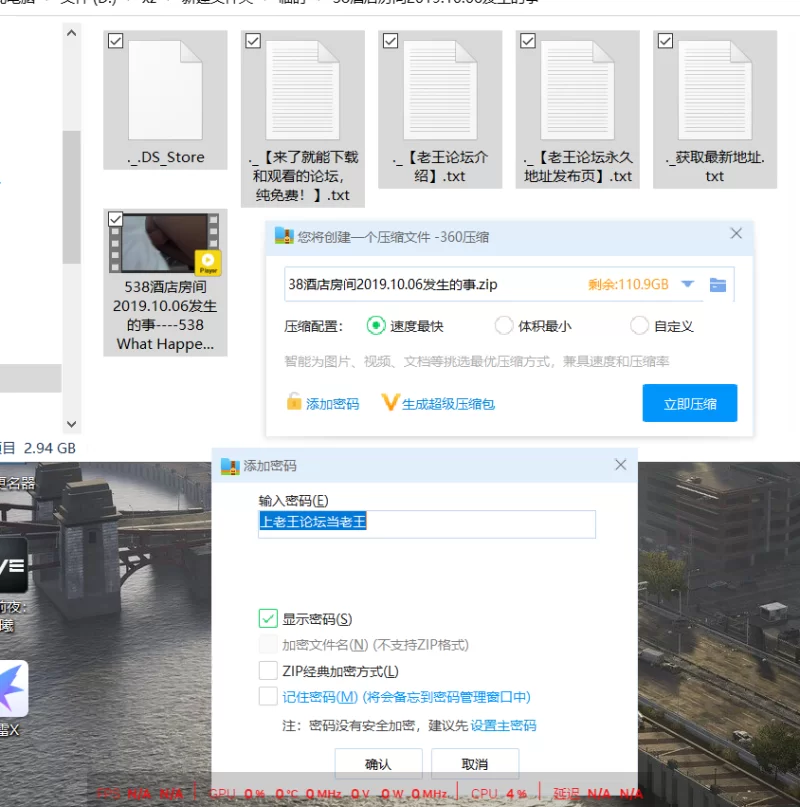Uncheck checkbox of ._【老王论坛永久地址发布页】.txt
Image resolution: width=800 pixels, height=807 pixels.
(528, 41)
